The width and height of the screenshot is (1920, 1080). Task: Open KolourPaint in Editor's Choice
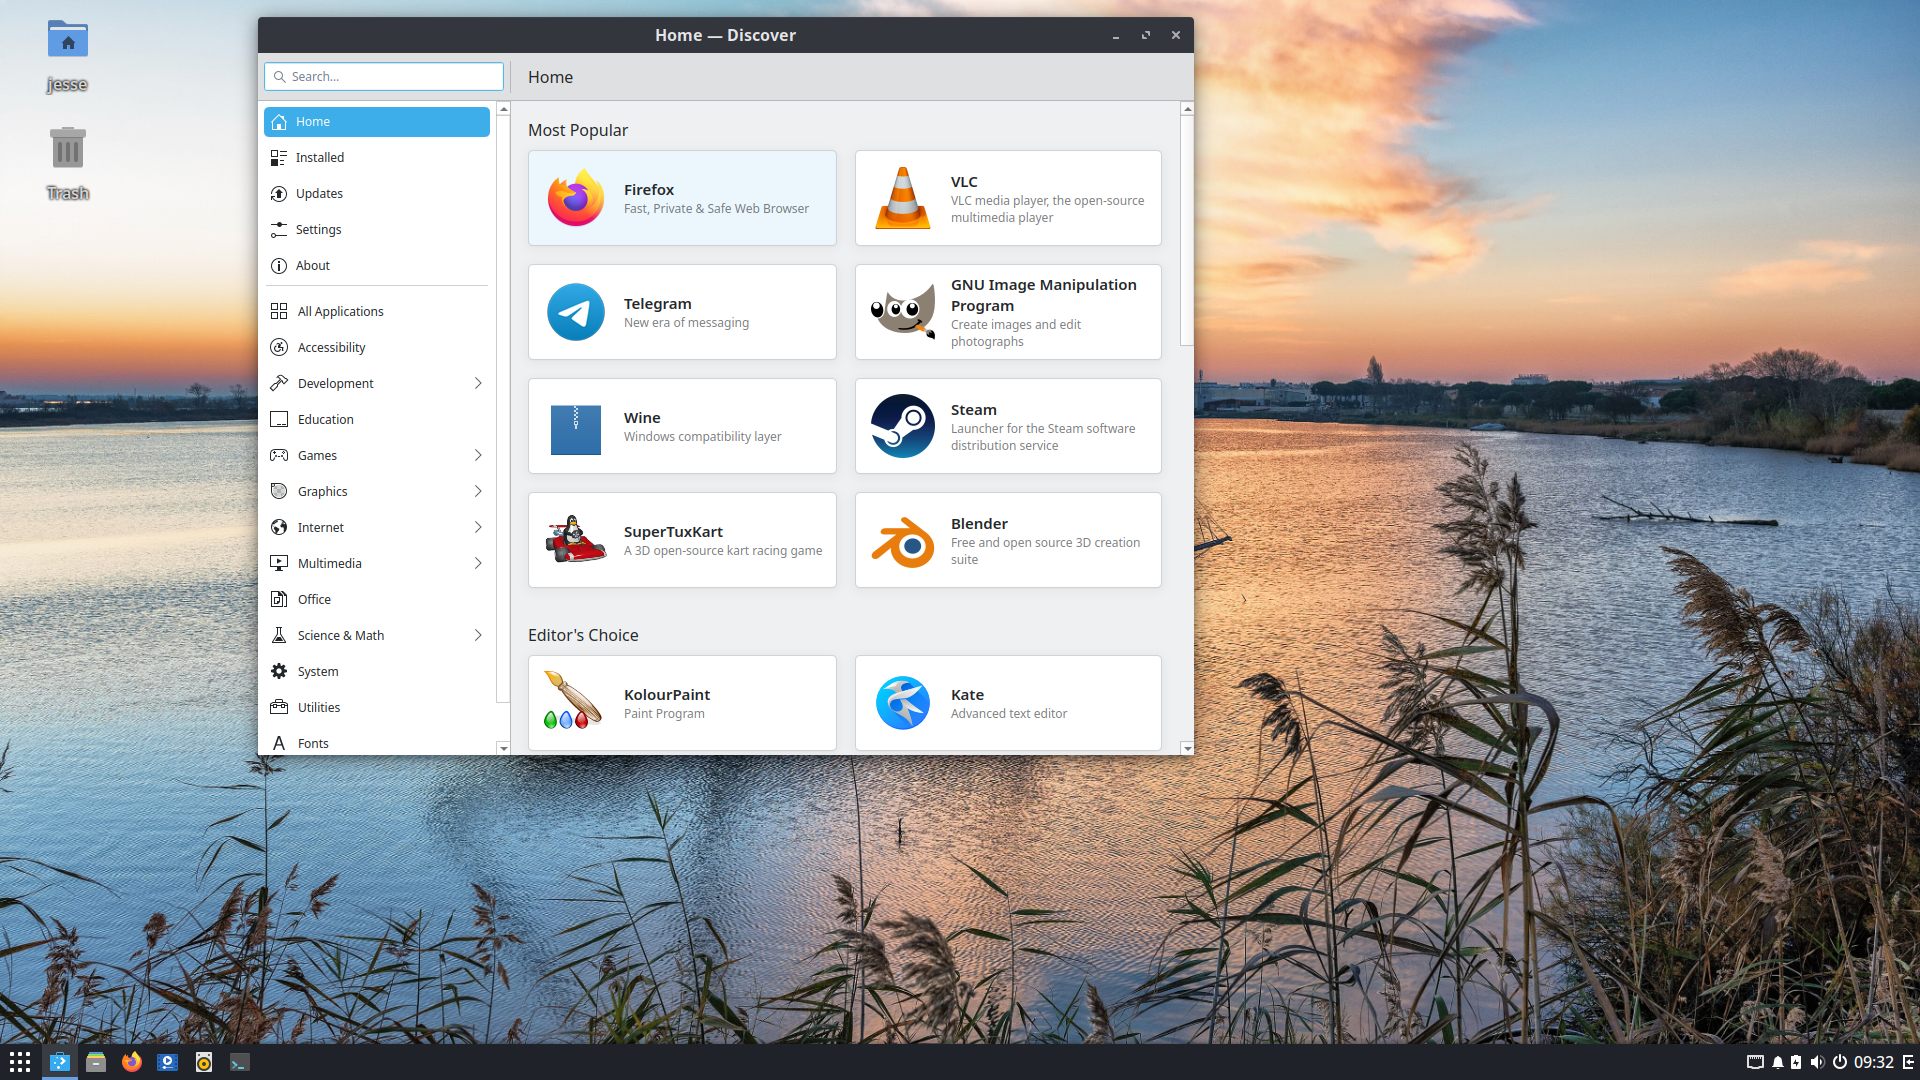coord(682,703)
